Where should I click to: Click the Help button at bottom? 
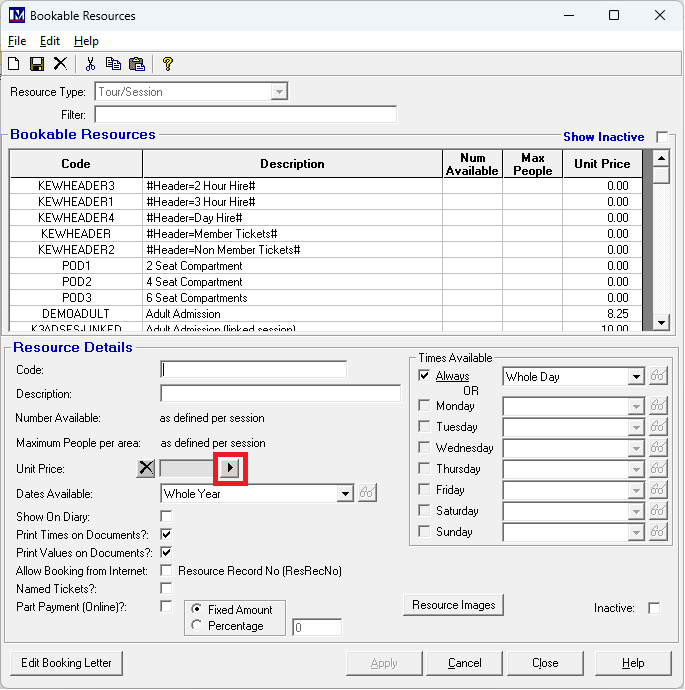point(633,663)
